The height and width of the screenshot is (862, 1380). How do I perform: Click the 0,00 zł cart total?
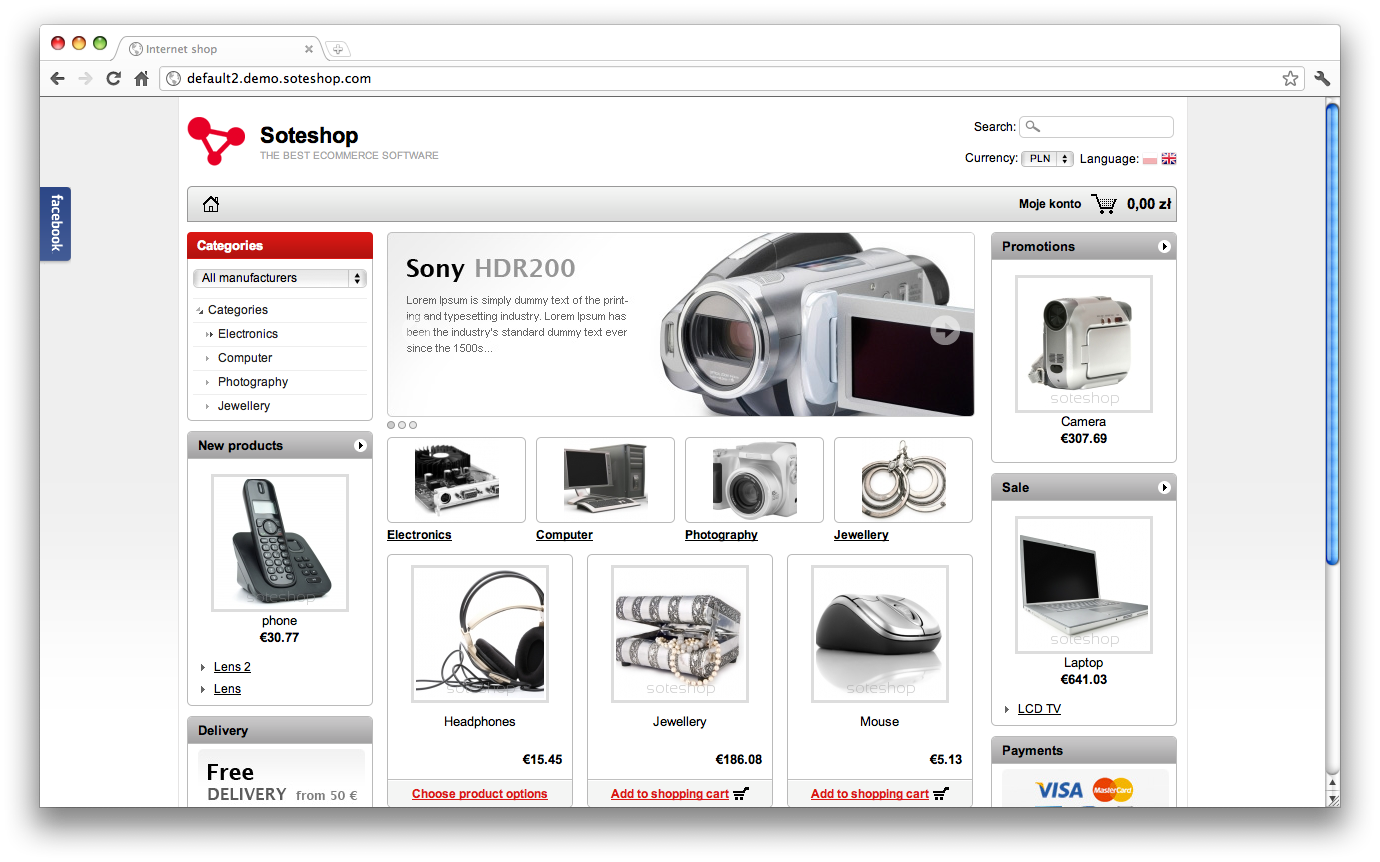pyautogui.click(x=1149, y=204)
